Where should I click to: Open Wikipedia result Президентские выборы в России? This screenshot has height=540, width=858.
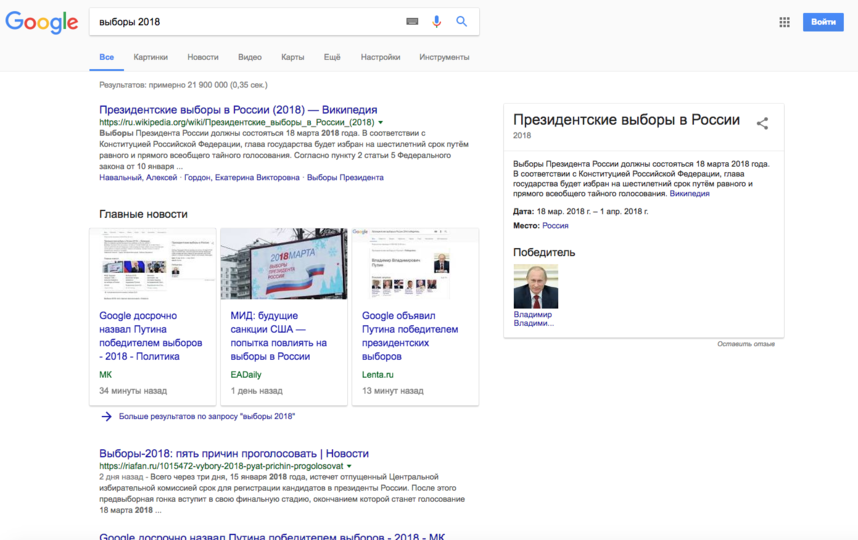coord(238,109)
